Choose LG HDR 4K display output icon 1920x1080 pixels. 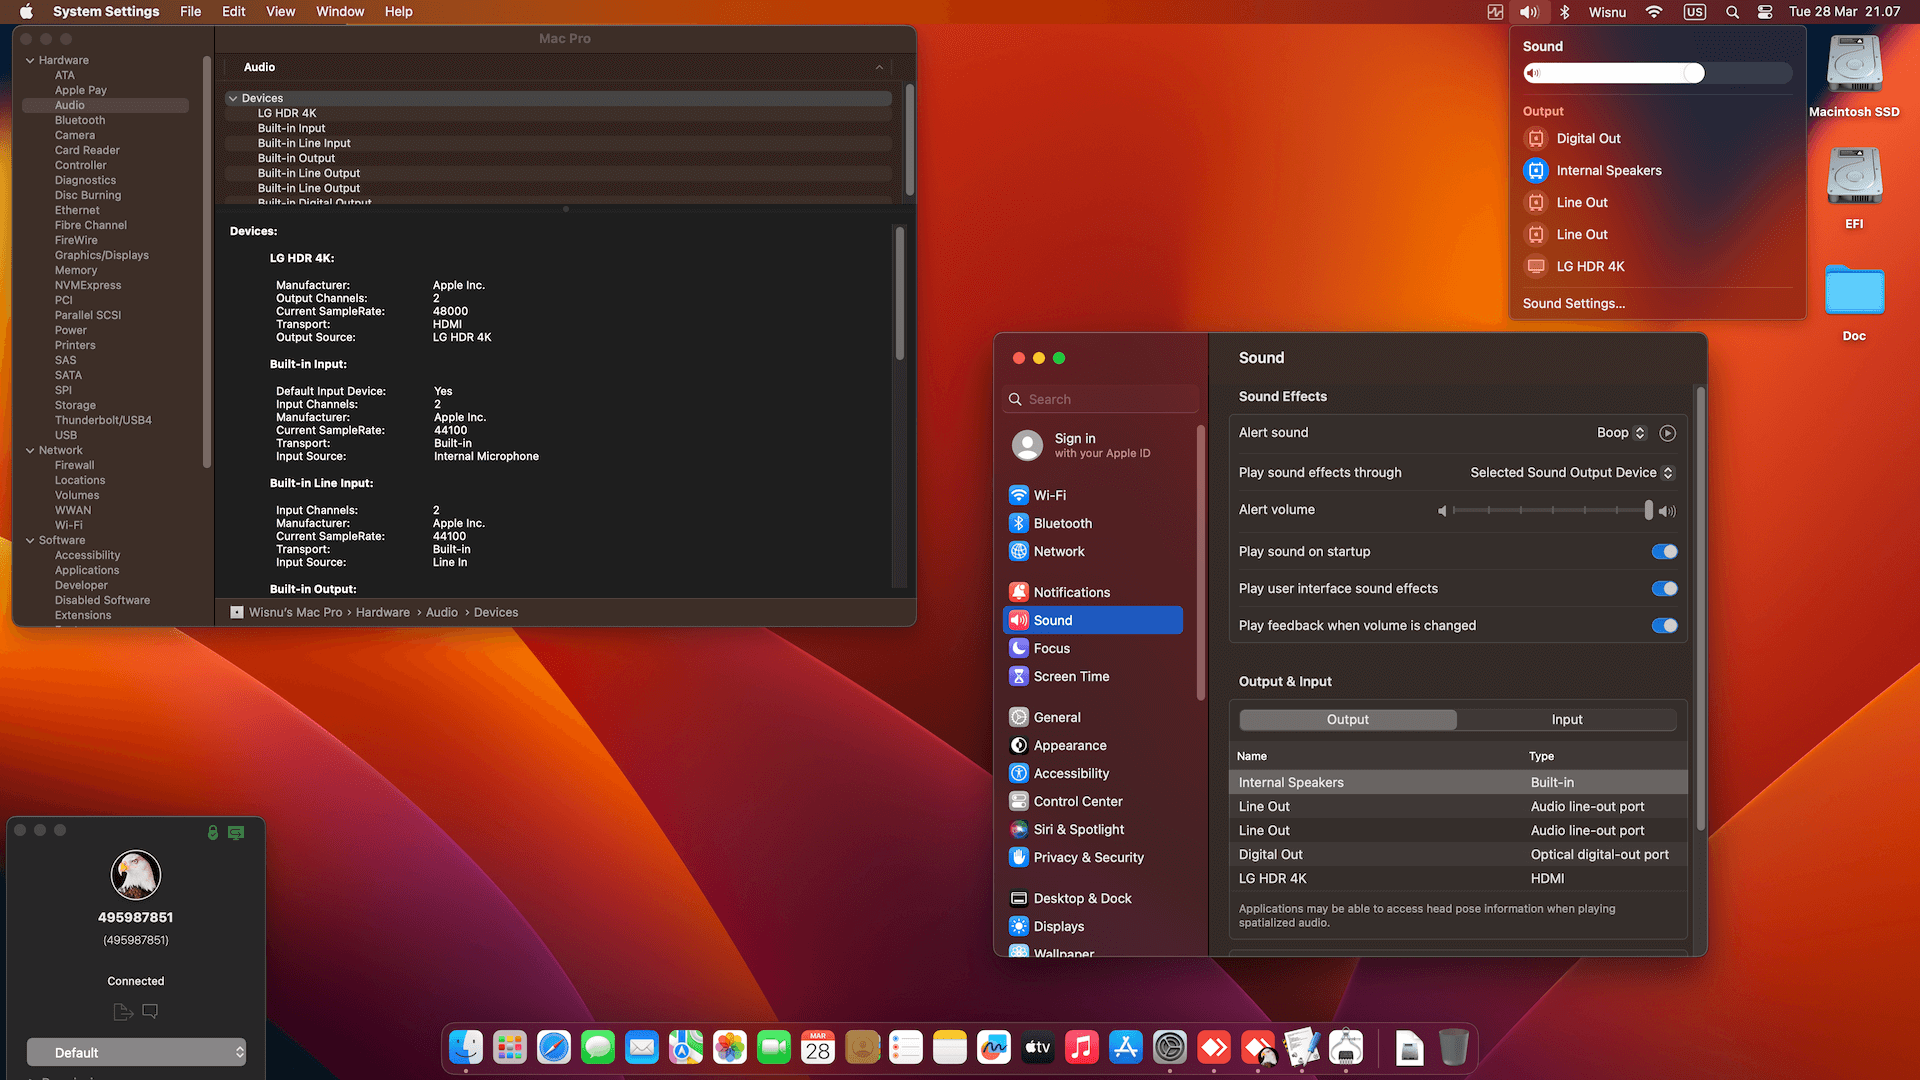click(x=1536, y=267)
